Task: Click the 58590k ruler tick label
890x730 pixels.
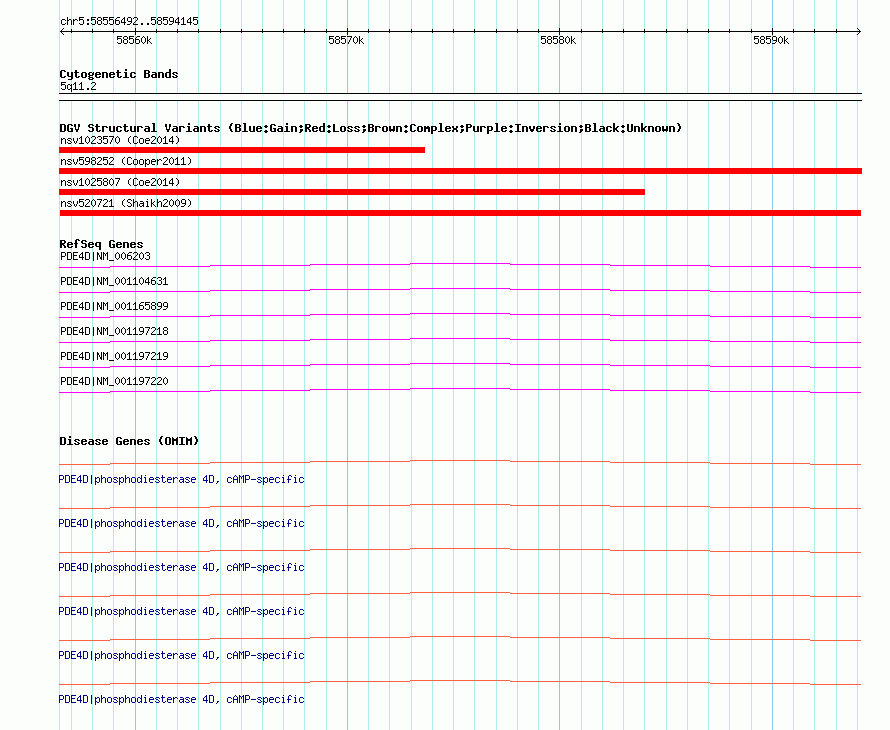Action: pyautogui.click(x=771, y=40)
